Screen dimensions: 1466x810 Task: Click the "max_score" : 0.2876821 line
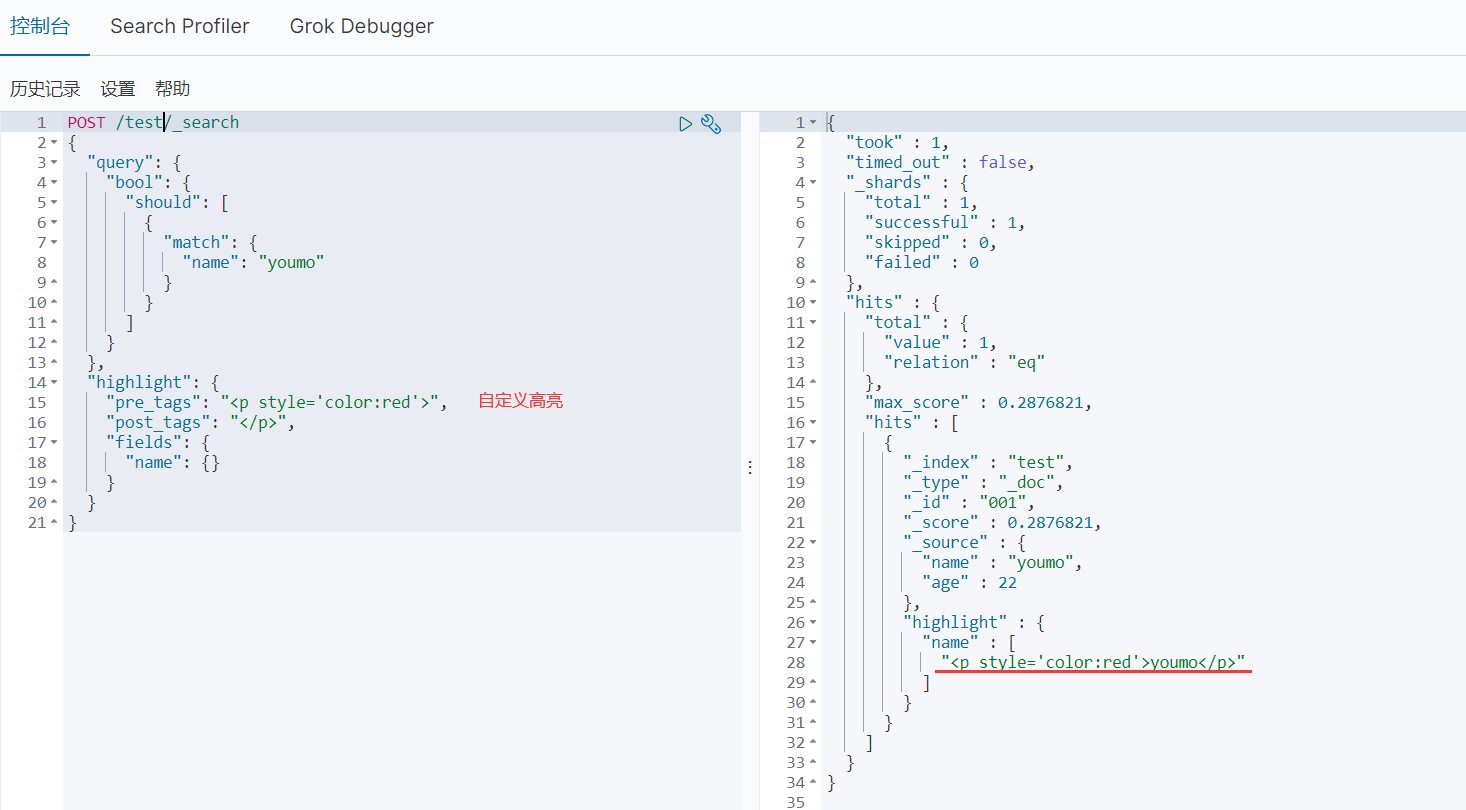click(979, 403)
